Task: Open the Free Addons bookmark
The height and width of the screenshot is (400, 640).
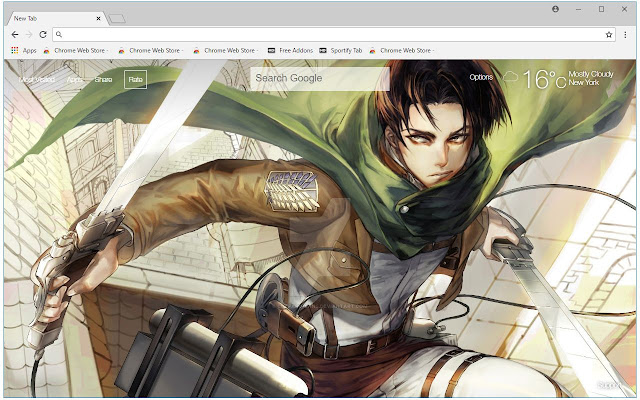Action: tap(290, 51)
